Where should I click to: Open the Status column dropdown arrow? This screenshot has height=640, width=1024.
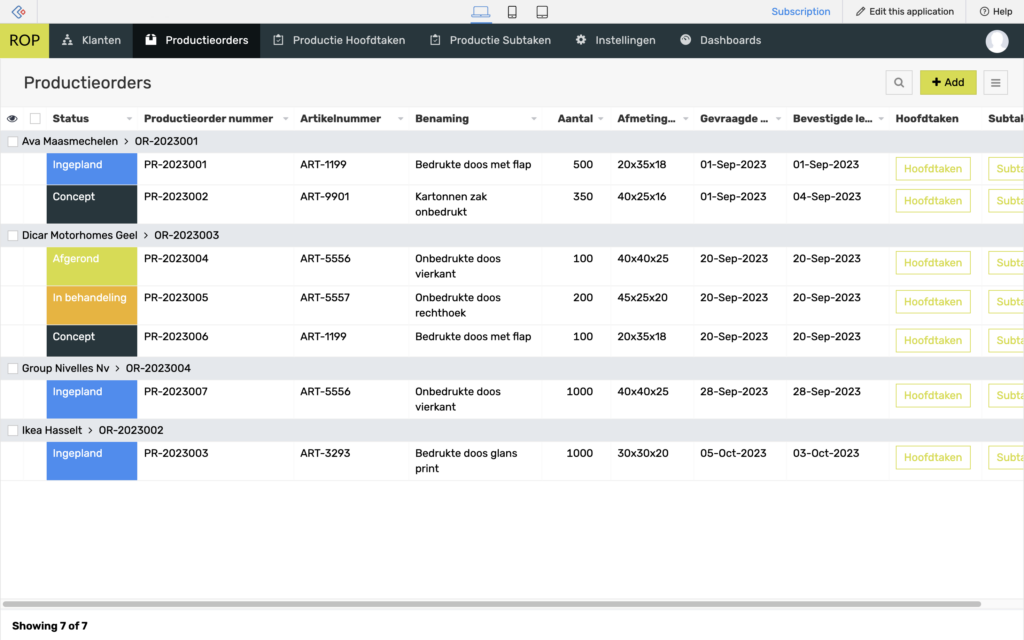(129, 119)
